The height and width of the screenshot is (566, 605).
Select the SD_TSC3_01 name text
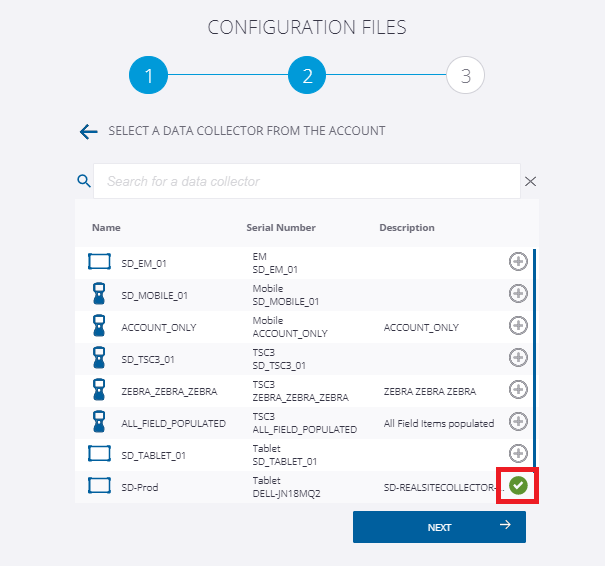(148, 360)
